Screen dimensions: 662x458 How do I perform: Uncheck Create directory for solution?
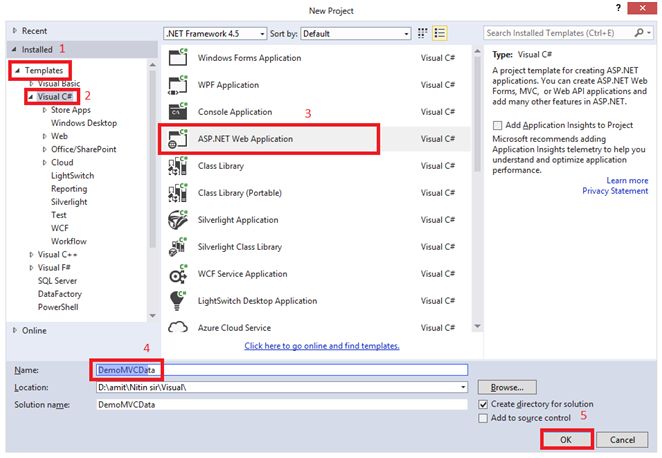pos(483,404)
